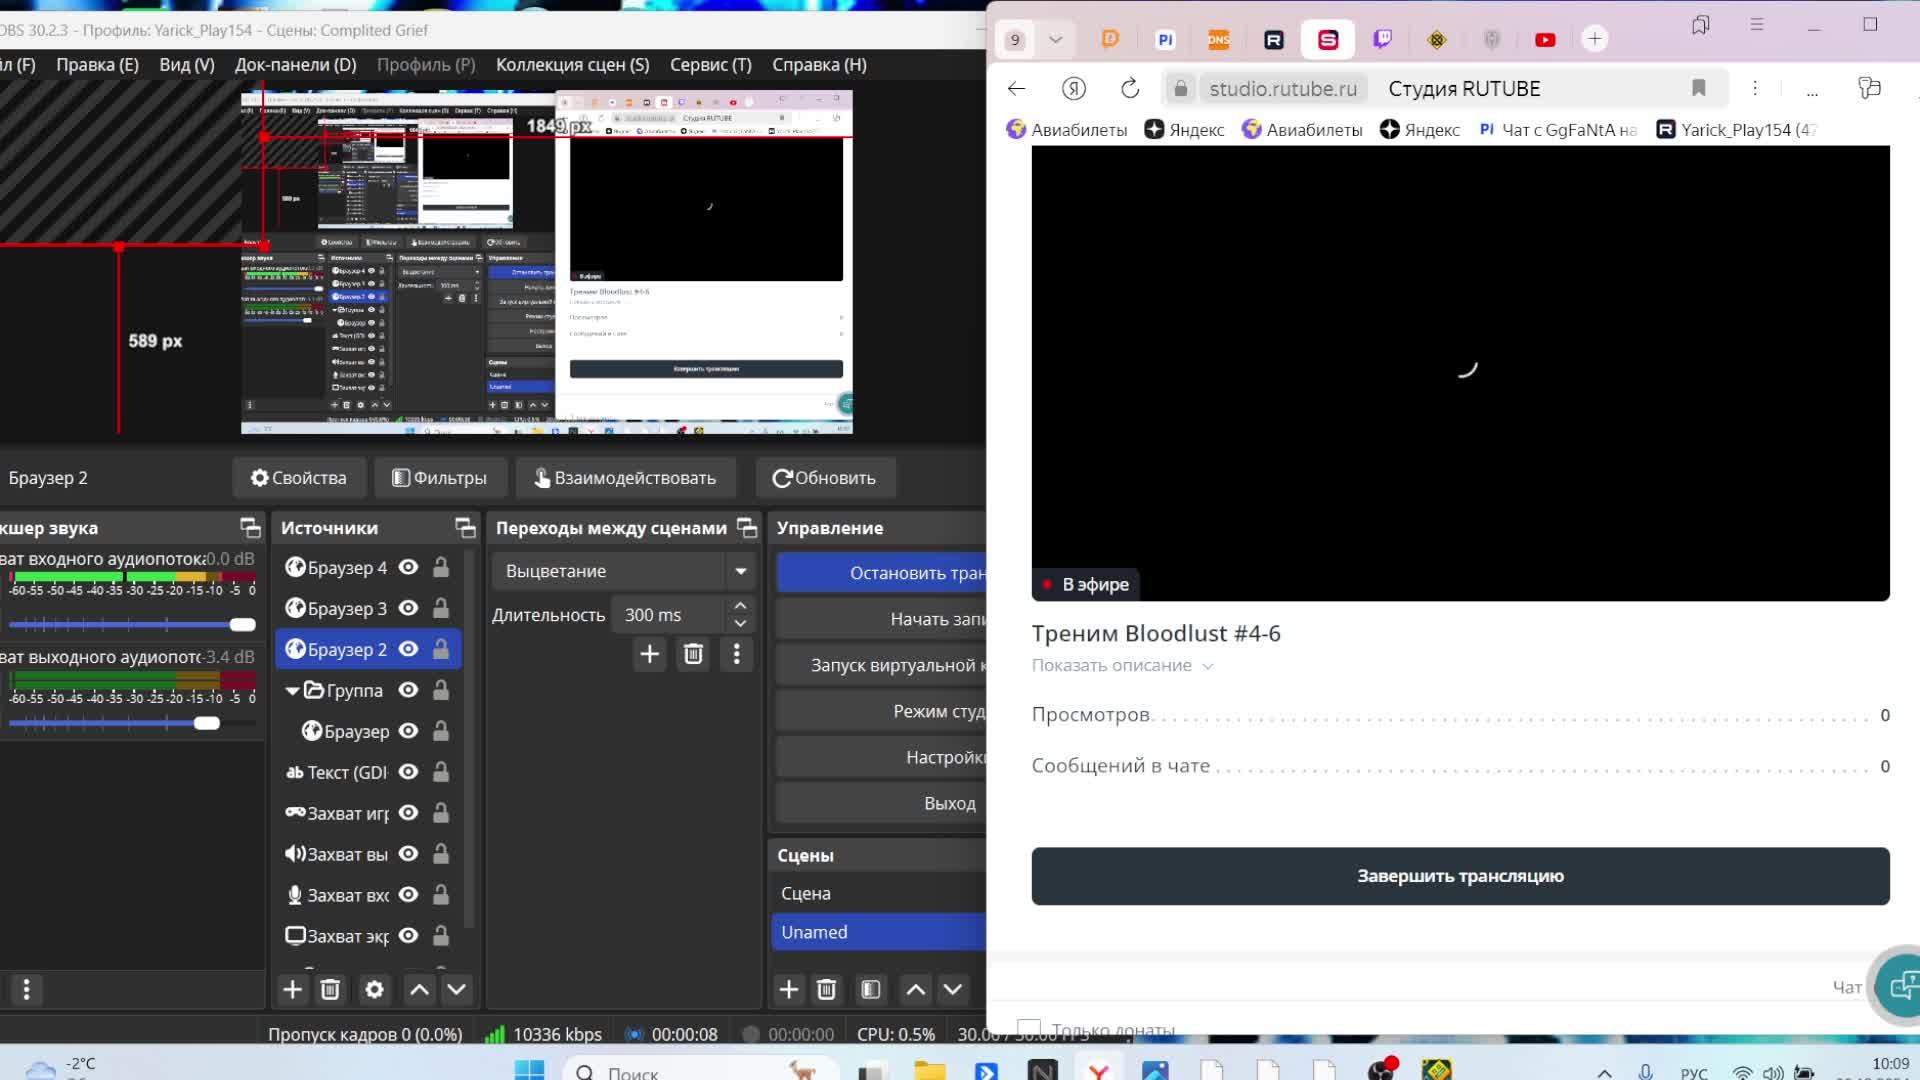Click Свойства button for Браузер 2
This screenshot has width=1920, height=1080.
(299, 478)
